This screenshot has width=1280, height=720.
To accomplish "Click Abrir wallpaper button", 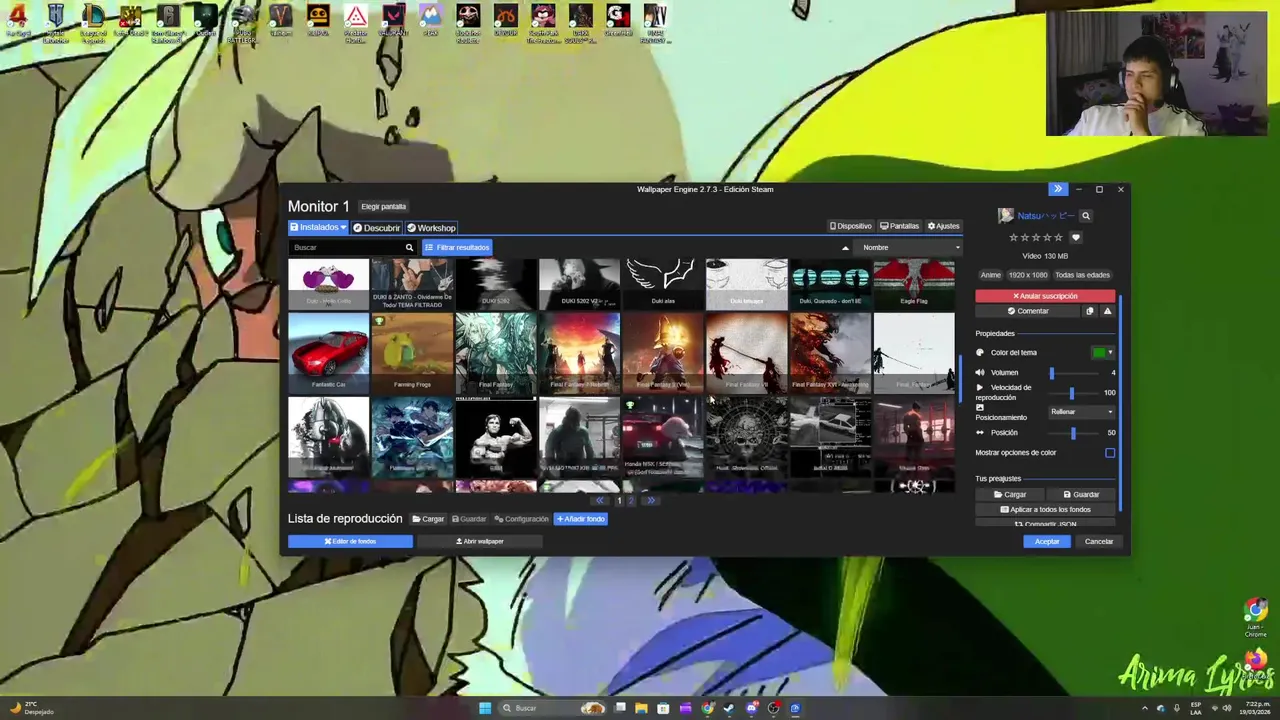I will [x=480, y=542].
